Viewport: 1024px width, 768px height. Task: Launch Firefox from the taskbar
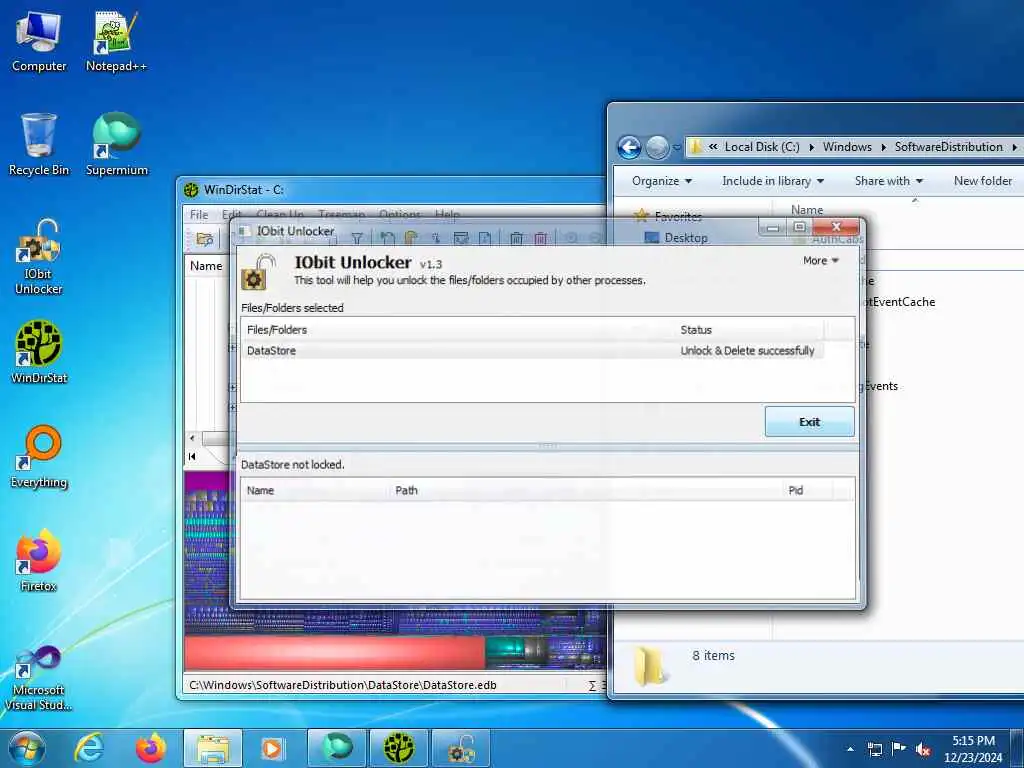coord(150,748)
